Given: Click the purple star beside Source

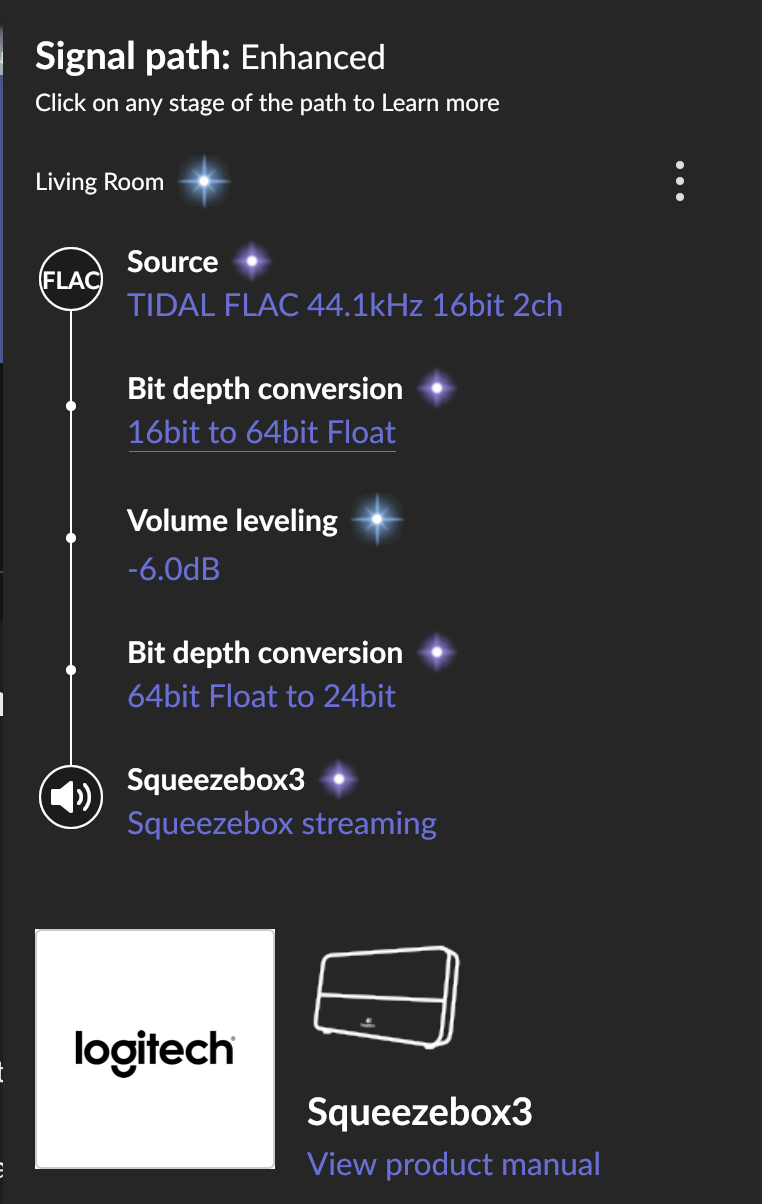Looking at the screenshot, I should pos(251,261).
